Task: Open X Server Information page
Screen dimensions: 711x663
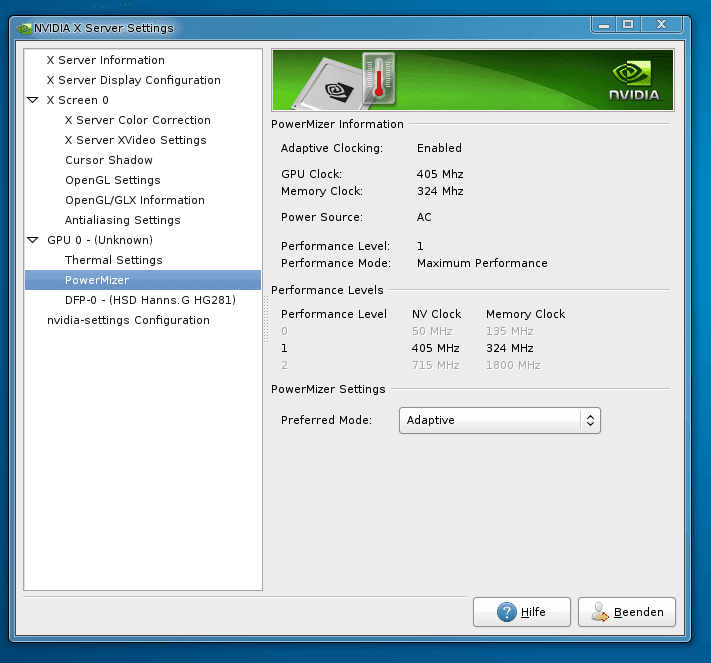Action: (x=106, y=60)
